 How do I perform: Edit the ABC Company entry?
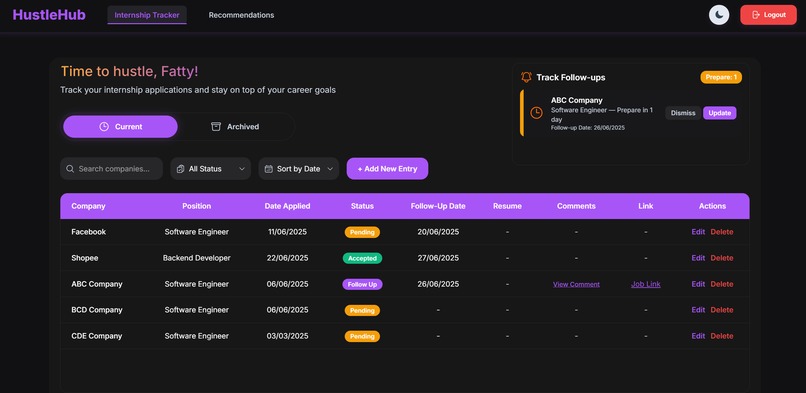(698, 284)
